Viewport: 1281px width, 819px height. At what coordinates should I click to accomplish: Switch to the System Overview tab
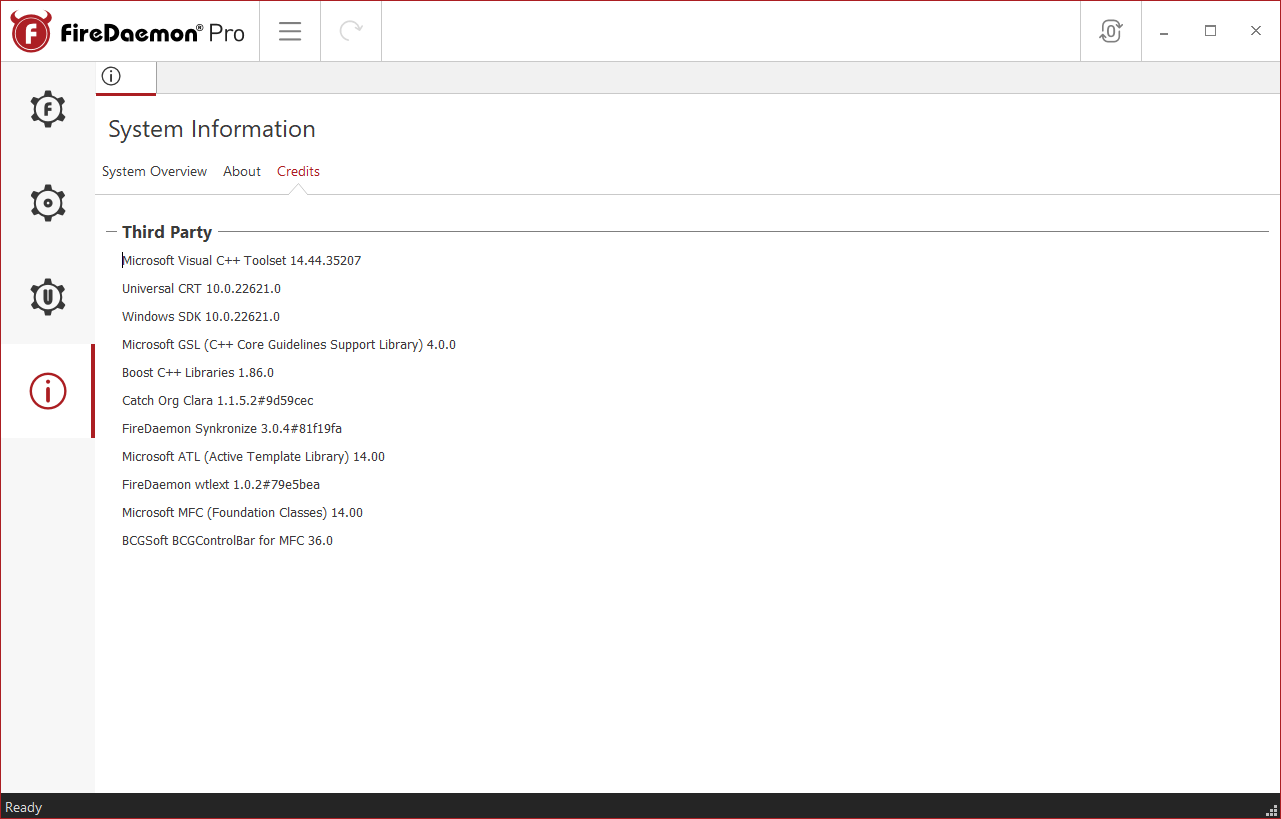pyautogui.click(x=154, y=172)
